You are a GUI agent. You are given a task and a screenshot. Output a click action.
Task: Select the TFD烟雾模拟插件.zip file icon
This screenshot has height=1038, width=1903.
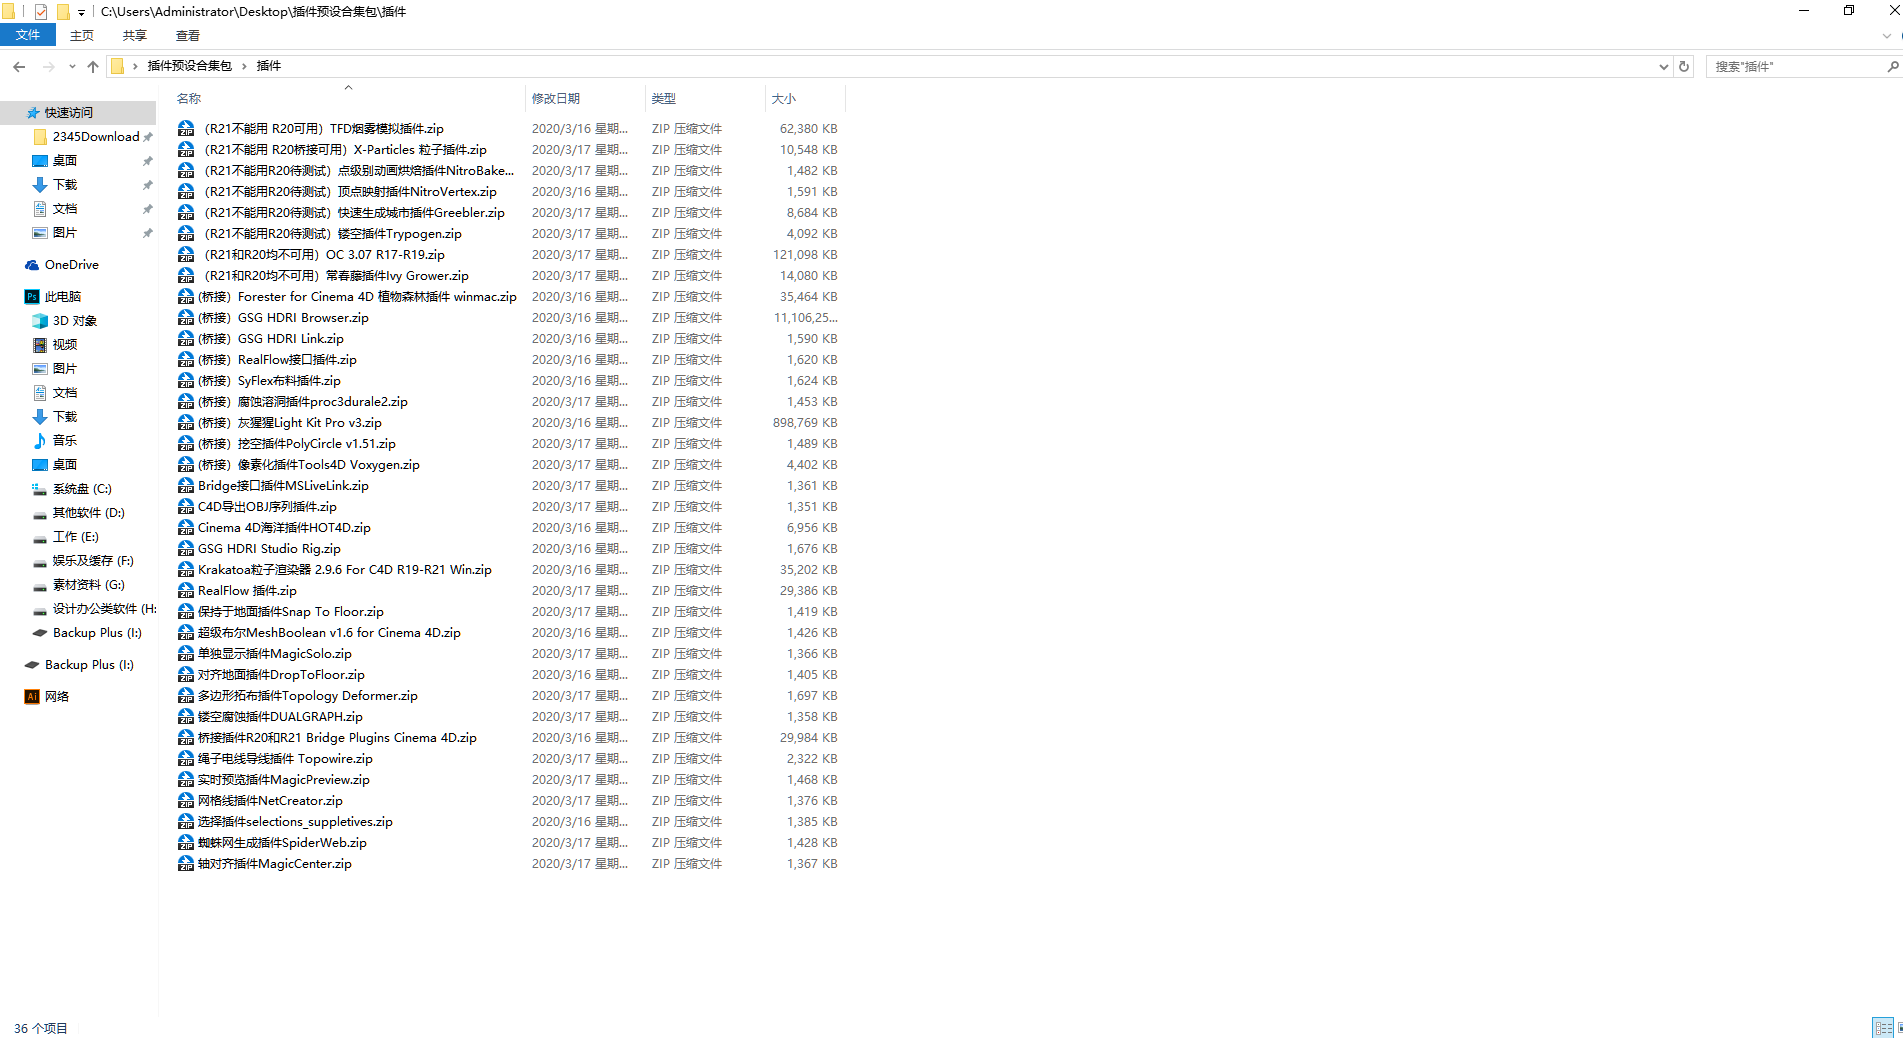(186, 129)
